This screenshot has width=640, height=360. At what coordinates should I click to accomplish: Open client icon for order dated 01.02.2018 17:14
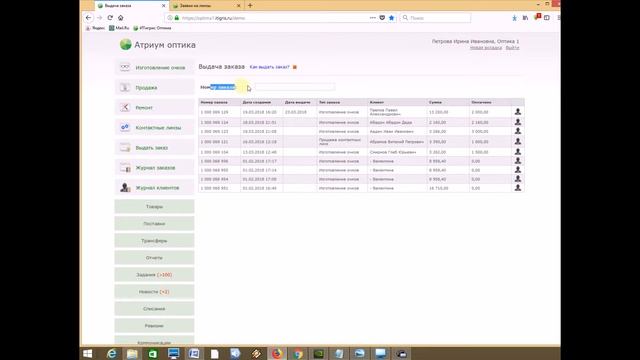click(x=518, y=170)
